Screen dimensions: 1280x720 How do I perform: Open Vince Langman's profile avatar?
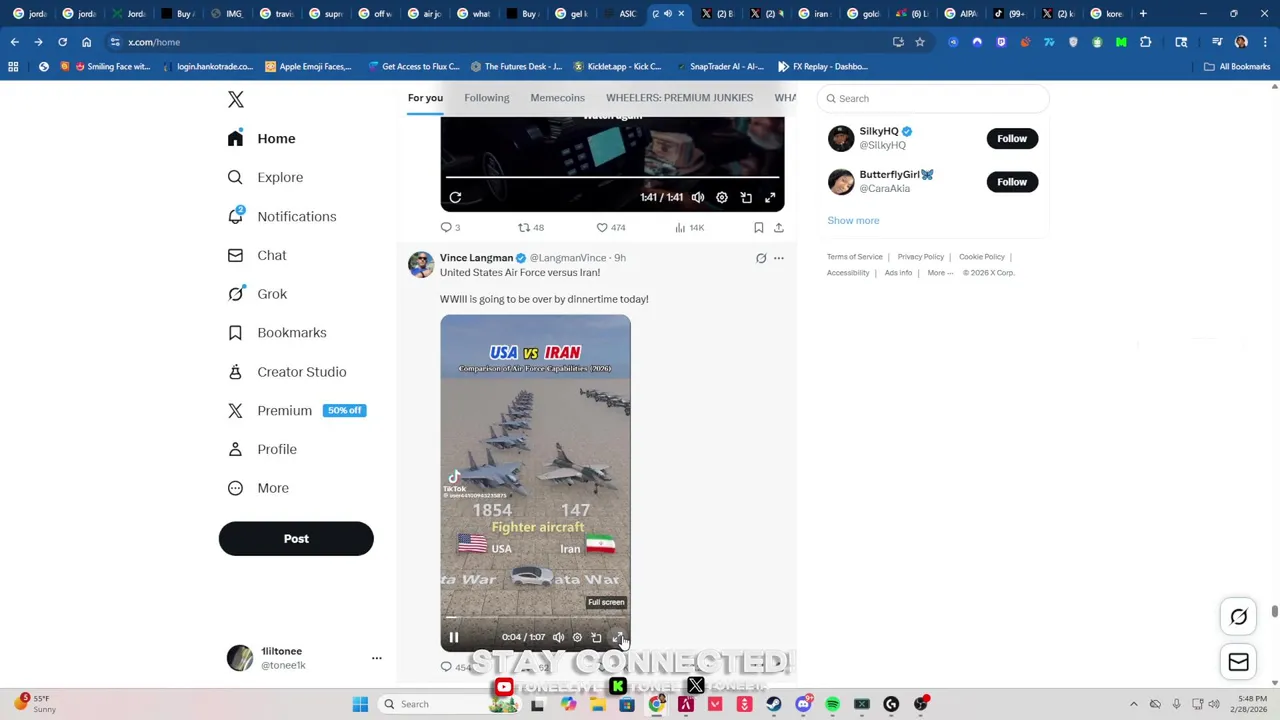421,264
